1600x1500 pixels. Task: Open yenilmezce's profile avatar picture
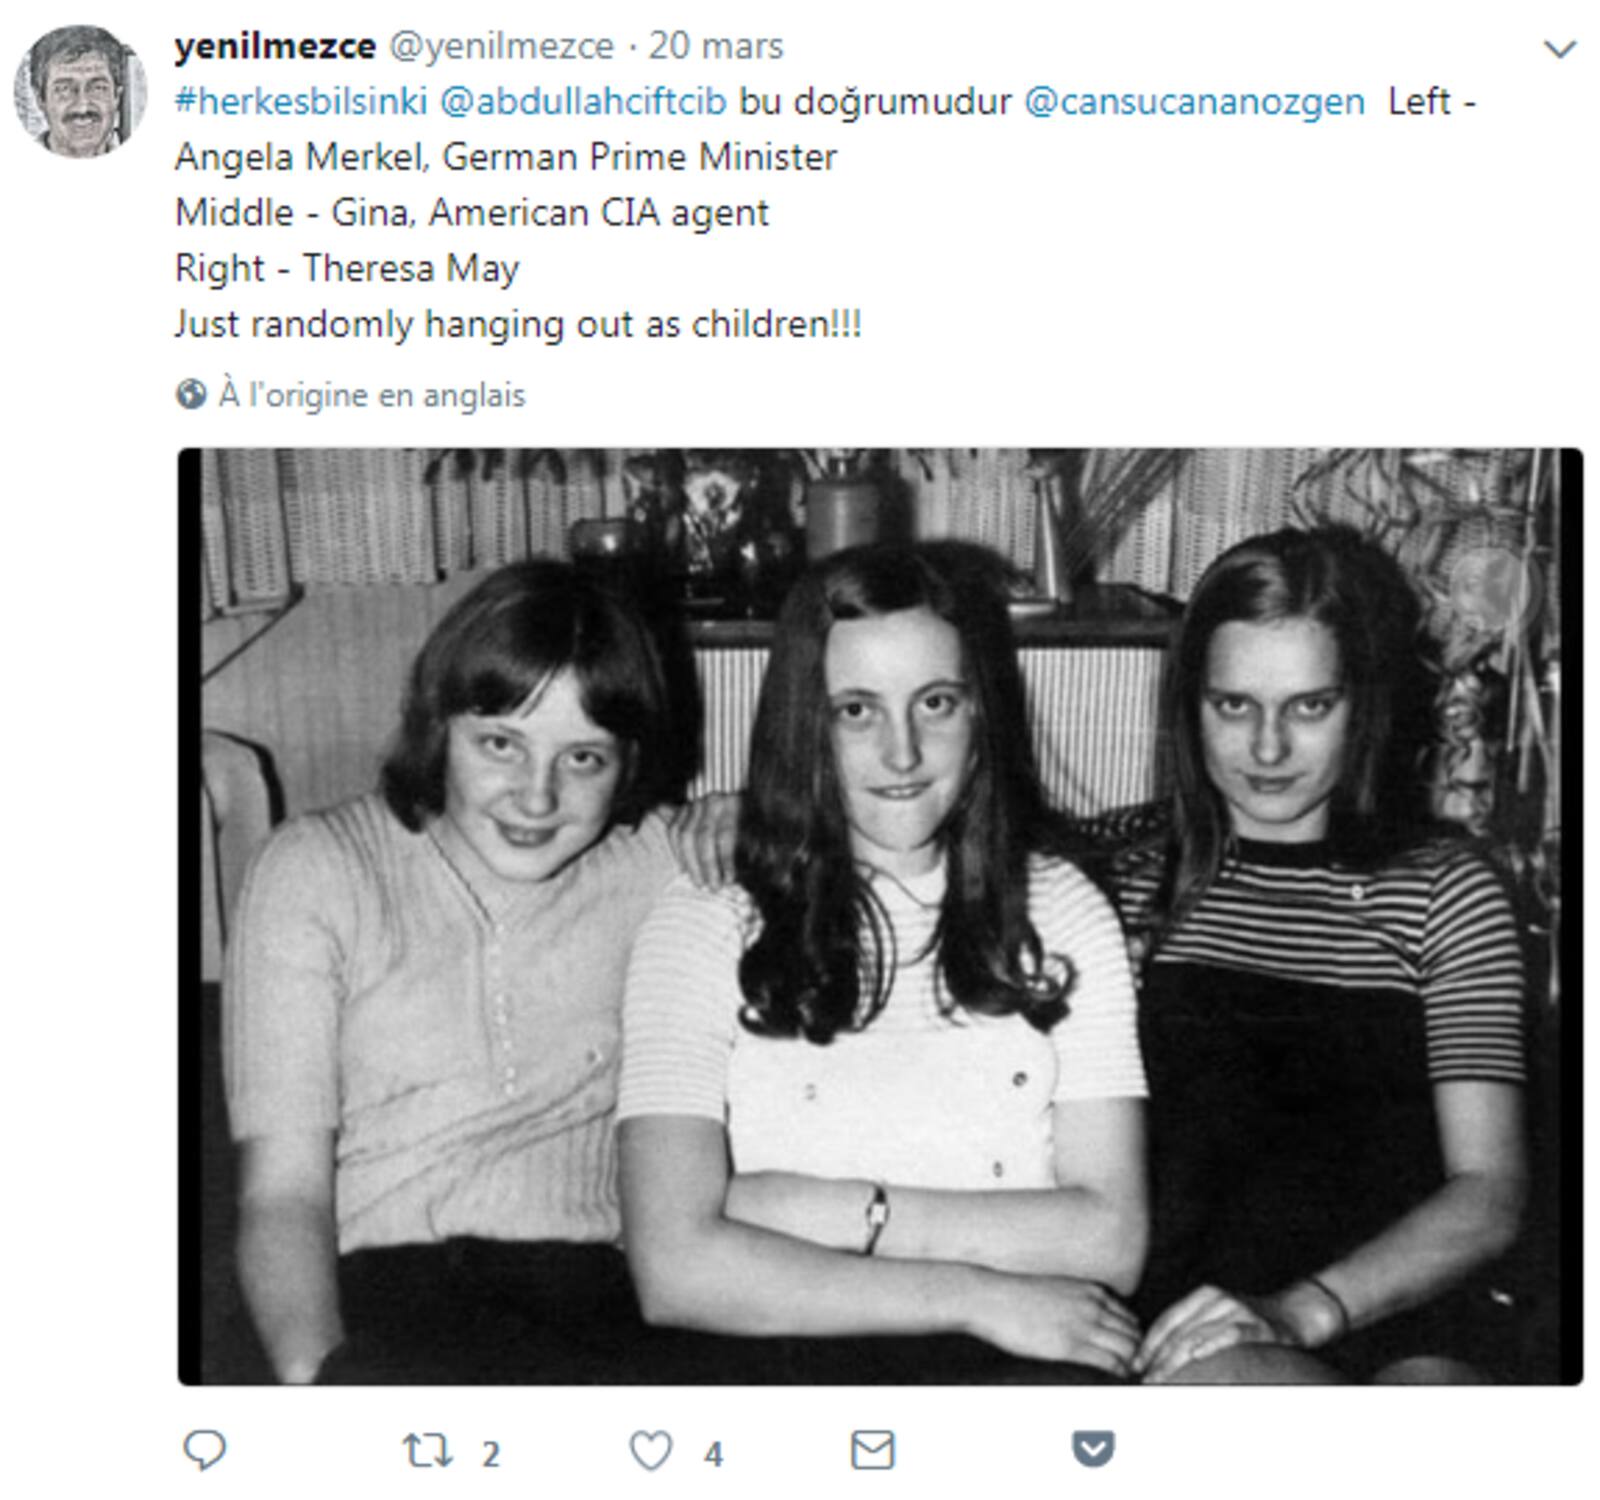(80, 91)
